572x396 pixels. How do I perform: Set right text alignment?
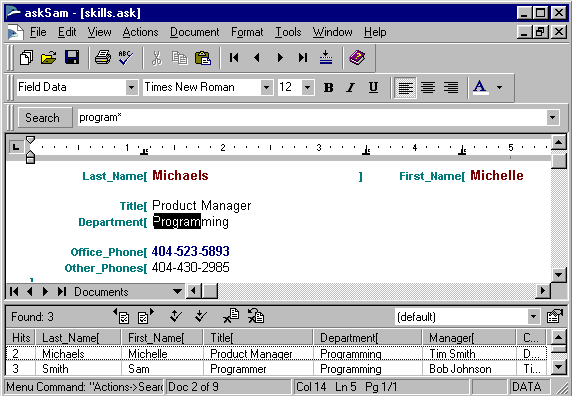click(x=451, y=88)
